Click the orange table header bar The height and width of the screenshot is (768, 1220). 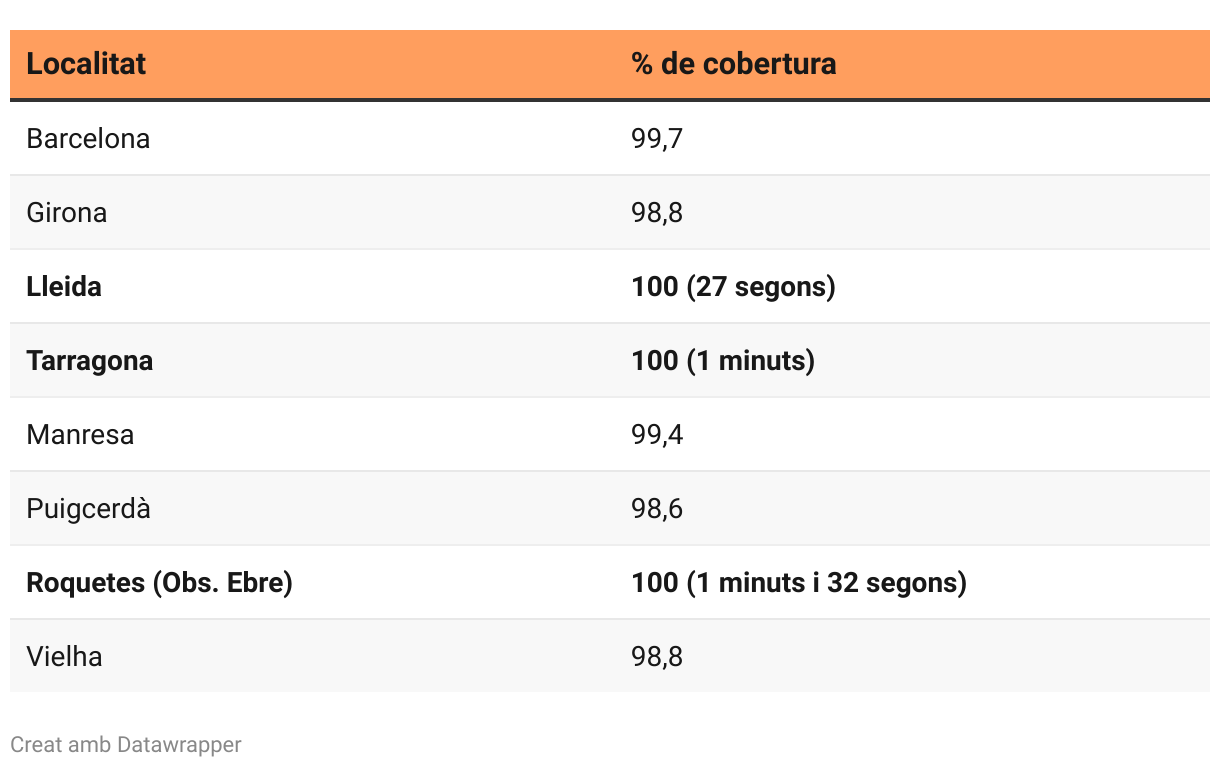[x=610, y=64]
